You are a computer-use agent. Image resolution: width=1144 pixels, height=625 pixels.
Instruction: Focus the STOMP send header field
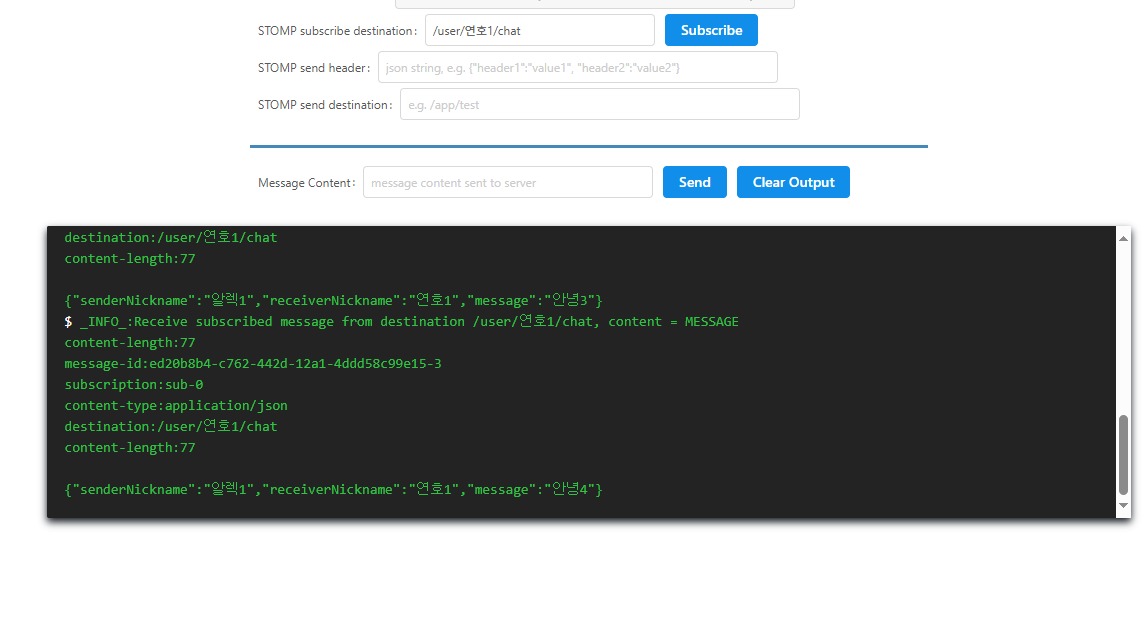pyautogui.click(x=578, y=67)
